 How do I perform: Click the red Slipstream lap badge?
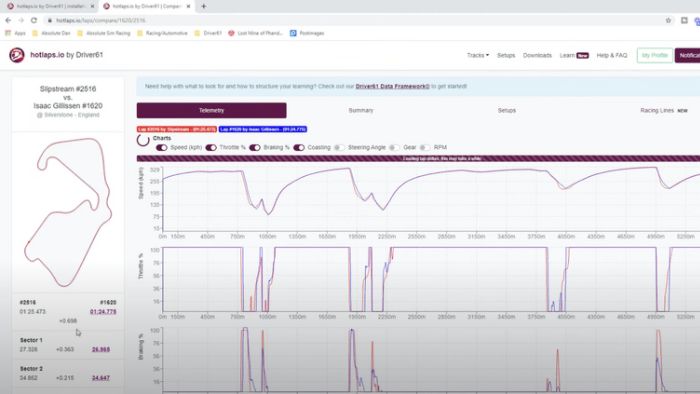tap(177, 129)
